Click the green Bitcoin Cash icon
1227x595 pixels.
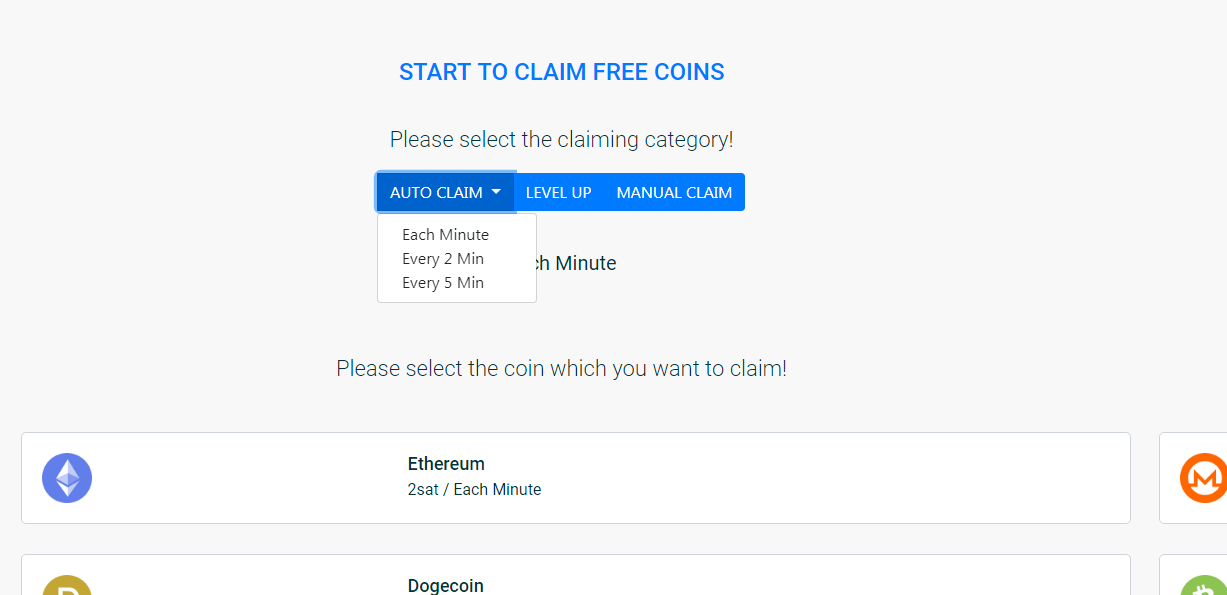click(x=1203, y=585)
